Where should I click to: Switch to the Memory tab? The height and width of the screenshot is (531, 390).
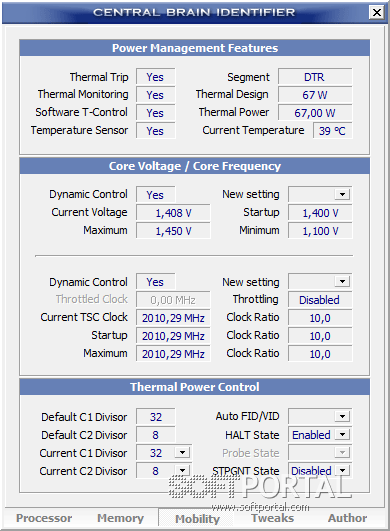[x=121, y=518]
